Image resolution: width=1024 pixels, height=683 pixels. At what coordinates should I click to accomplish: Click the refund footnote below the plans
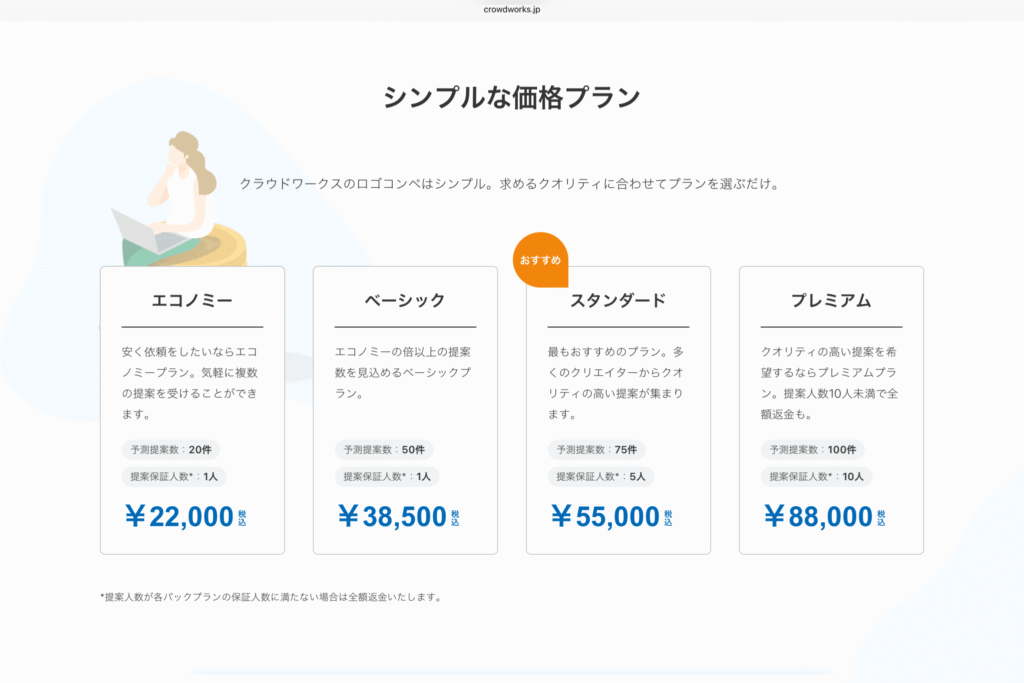[x=270, y=597]
